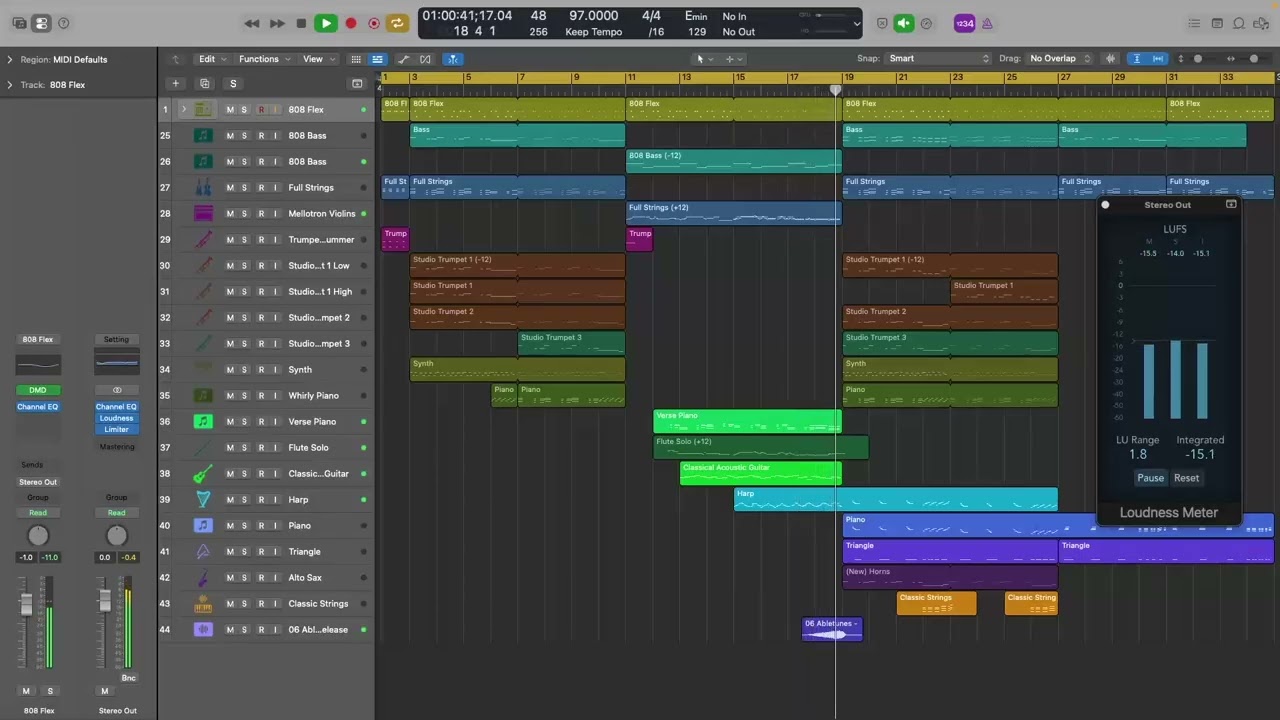Toggle the Flex view icon

[x=426, y=59]
